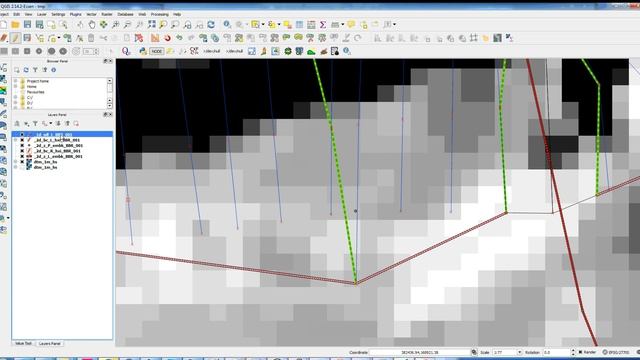Open the View menu
Viewport: 640px width, 360px height.
pos(28,14)
